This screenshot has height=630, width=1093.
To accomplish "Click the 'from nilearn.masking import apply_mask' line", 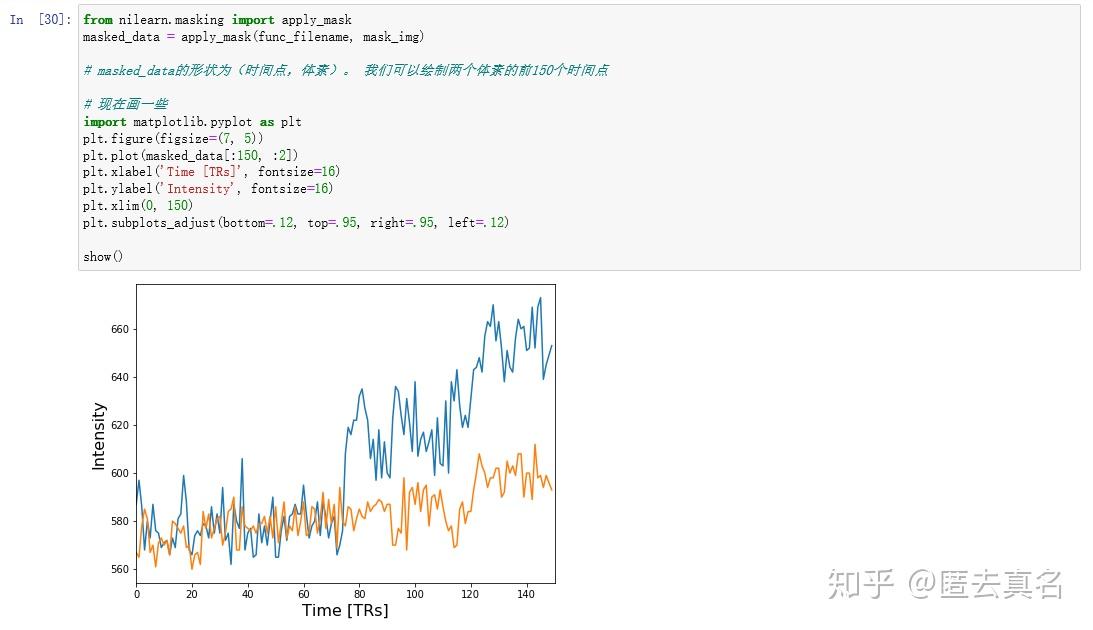I will coord(217,20).
